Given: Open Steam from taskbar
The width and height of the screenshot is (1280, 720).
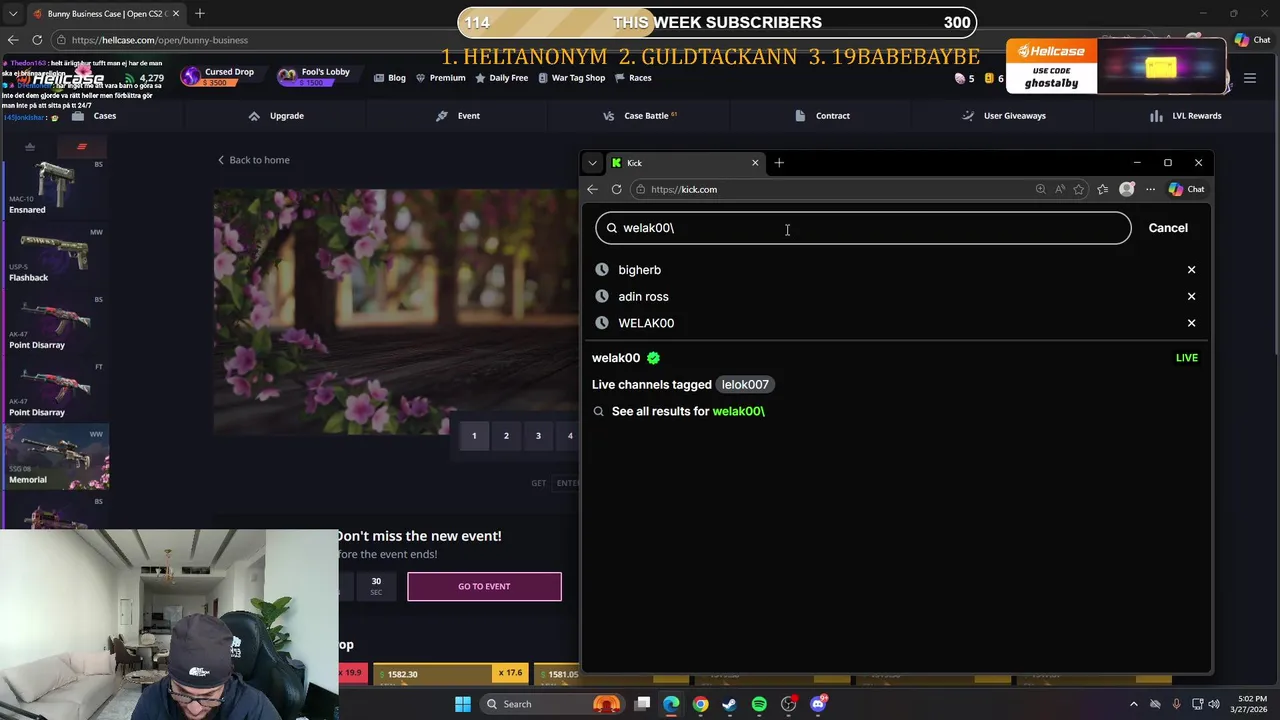Looking at the screenshot, I should [730, 704].
